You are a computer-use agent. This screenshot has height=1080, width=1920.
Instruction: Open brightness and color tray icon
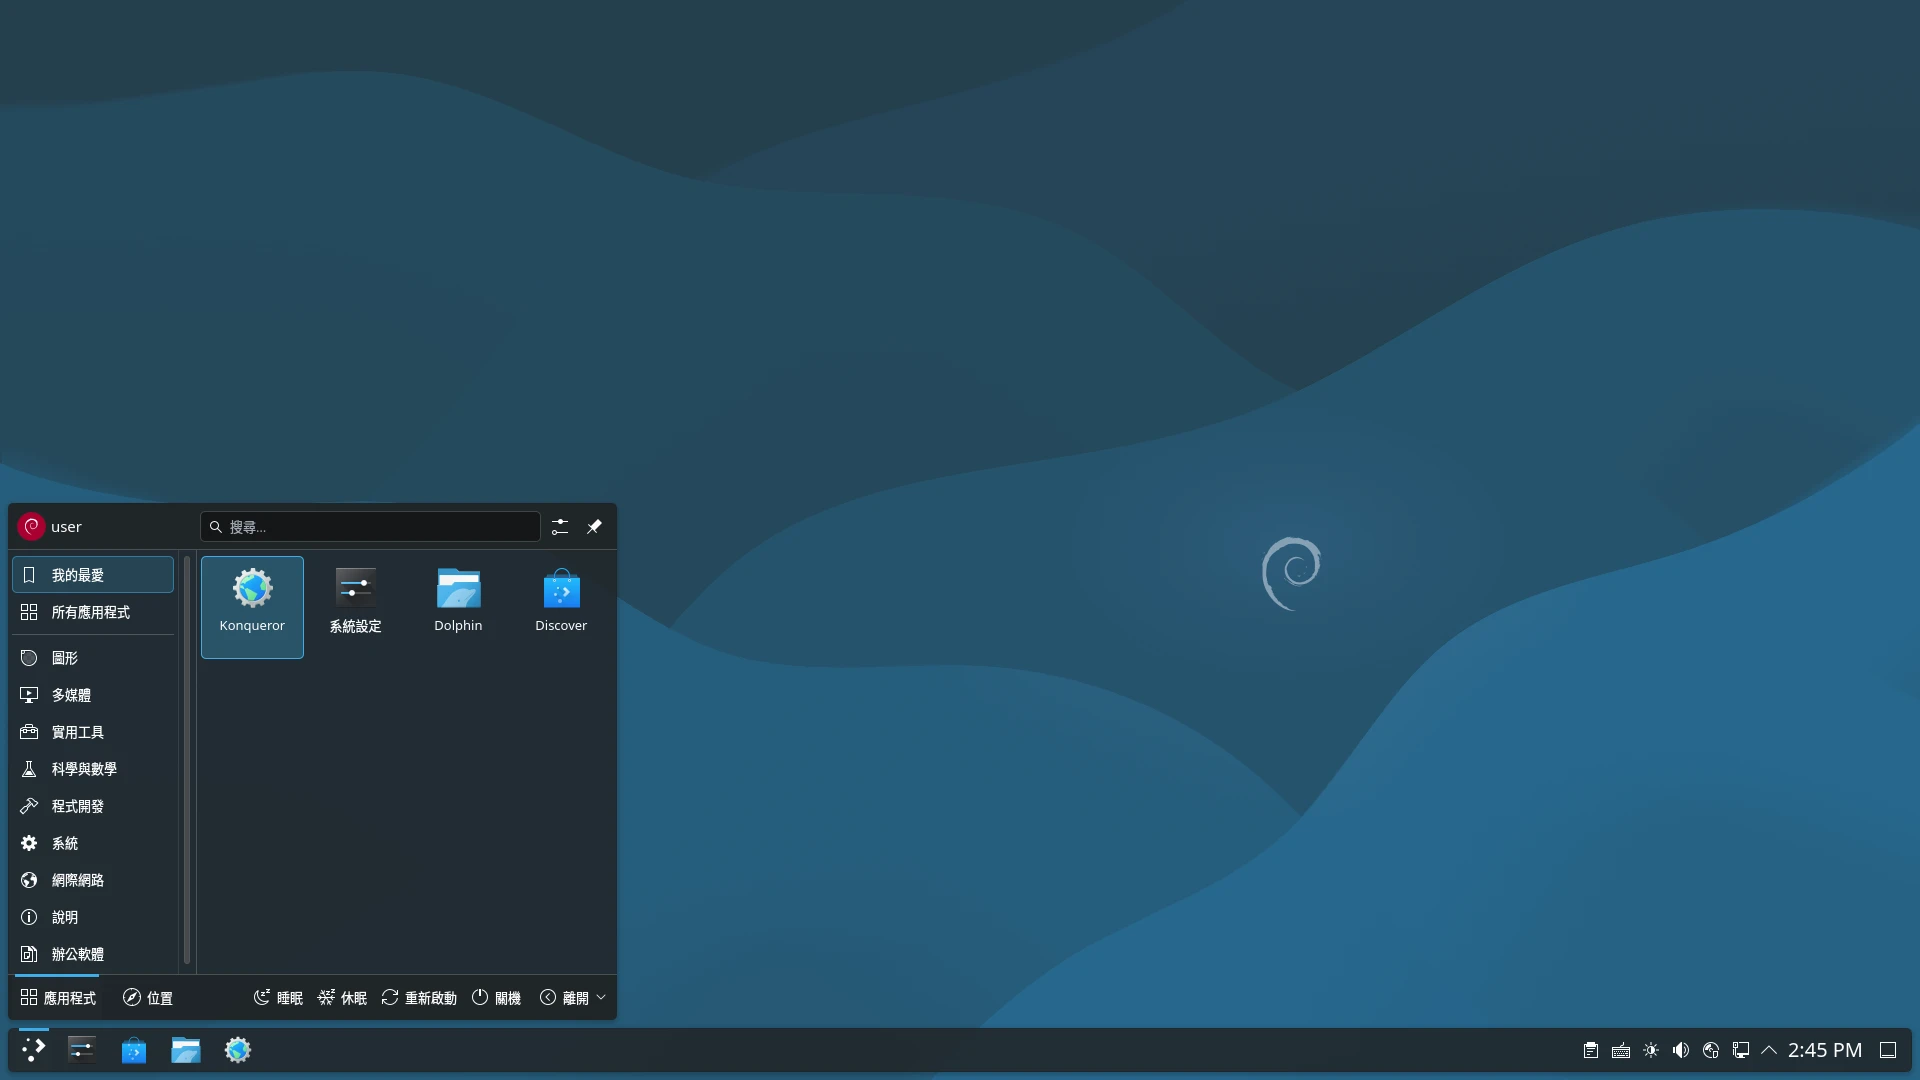1651,1050
